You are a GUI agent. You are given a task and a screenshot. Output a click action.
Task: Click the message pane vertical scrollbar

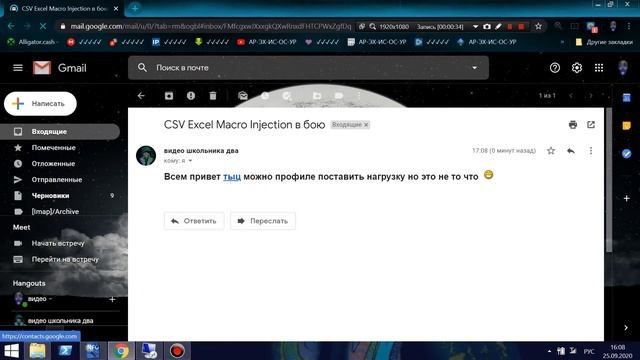click(609, 180)
